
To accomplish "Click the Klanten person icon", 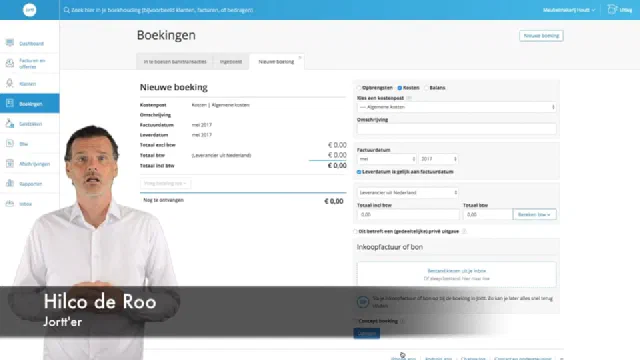I will 10,83.
